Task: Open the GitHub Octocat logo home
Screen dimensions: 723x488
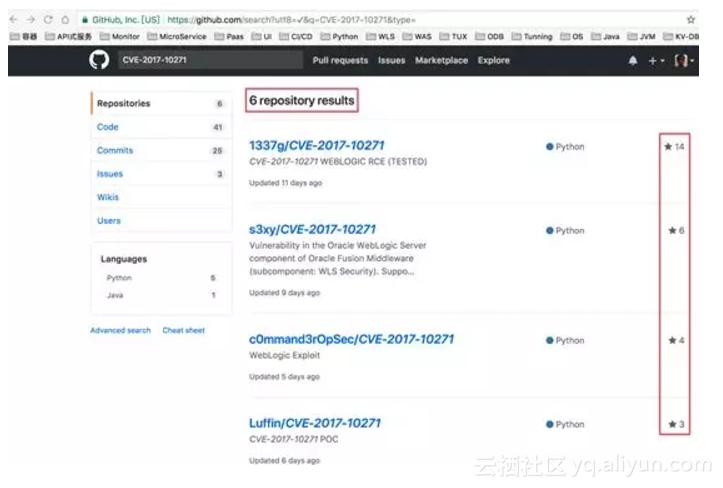Action: click(99, 60)
